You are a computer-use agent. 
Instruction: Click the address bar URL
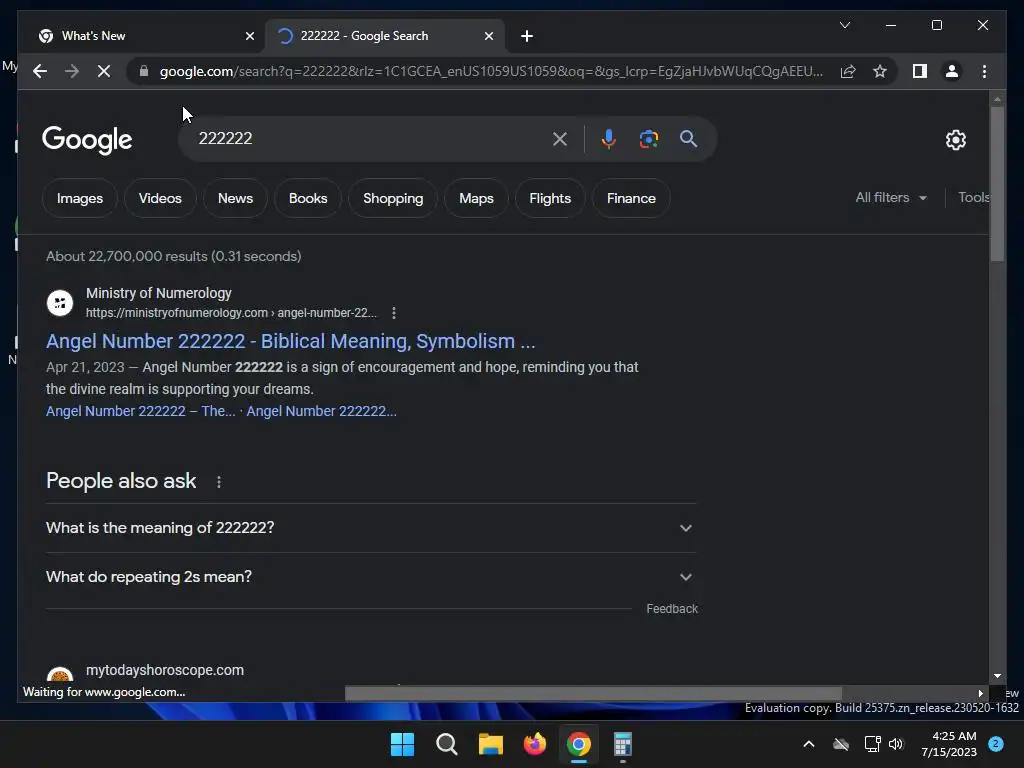click(491, 71)
